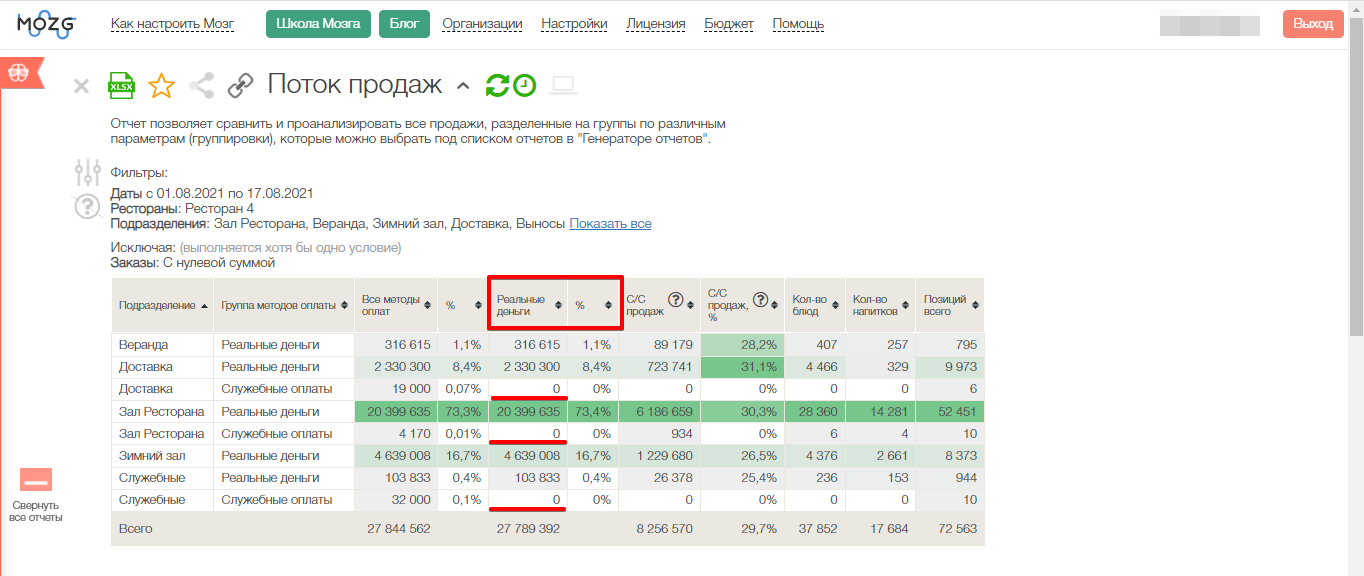1364x576 pixels.
Task: Open the Блог button
Action: click(404, 24)
